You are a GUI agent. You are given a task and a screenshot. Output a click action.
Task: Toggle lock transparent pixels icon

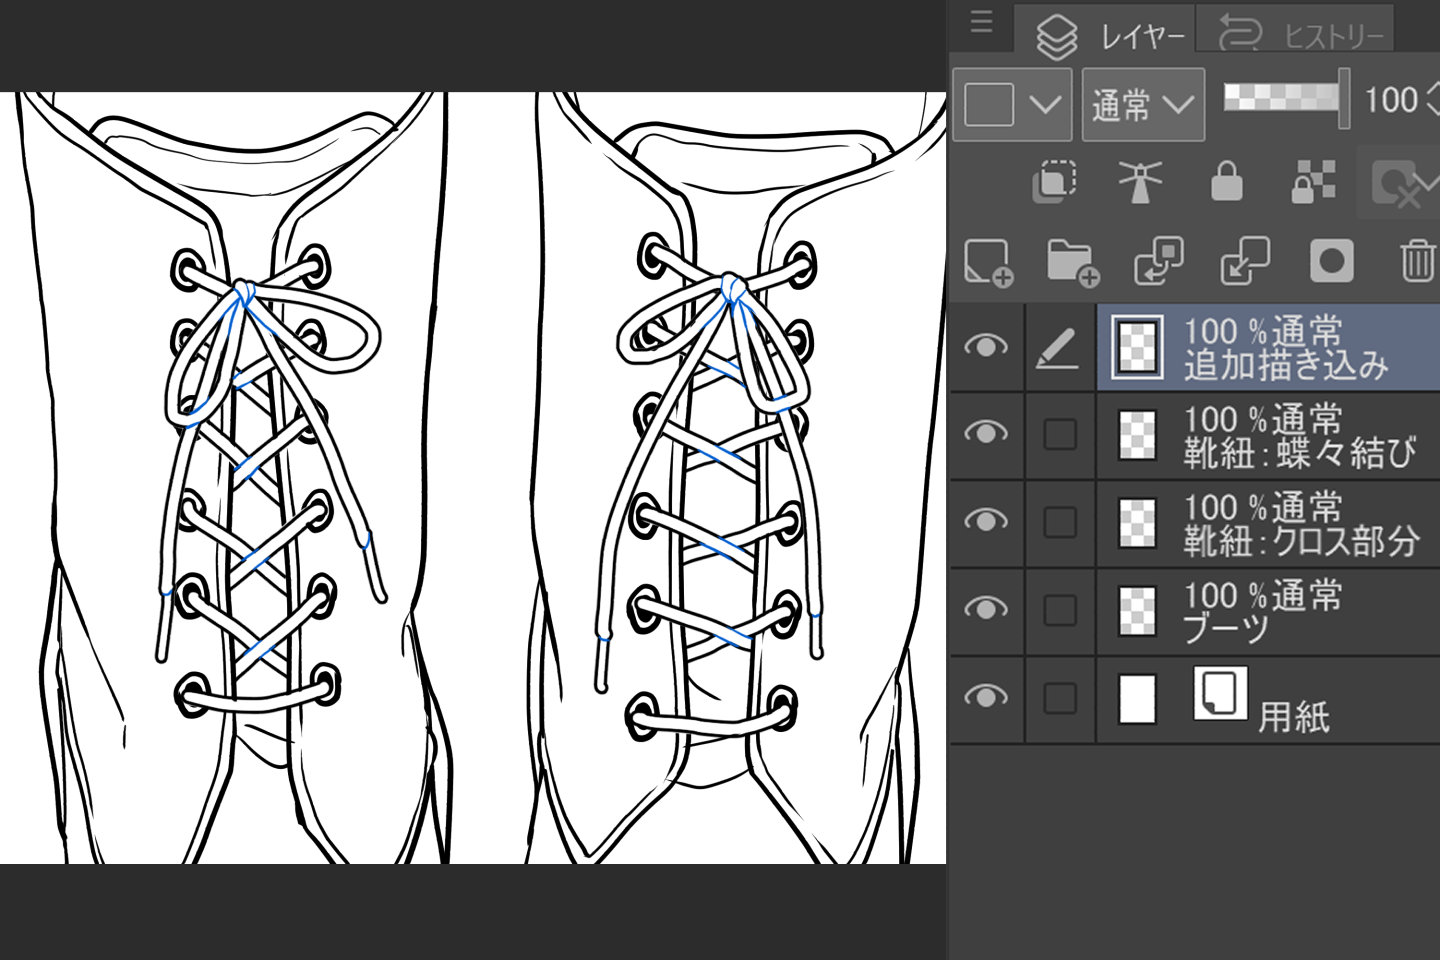pyautogui.click(x=1313, y=182)
